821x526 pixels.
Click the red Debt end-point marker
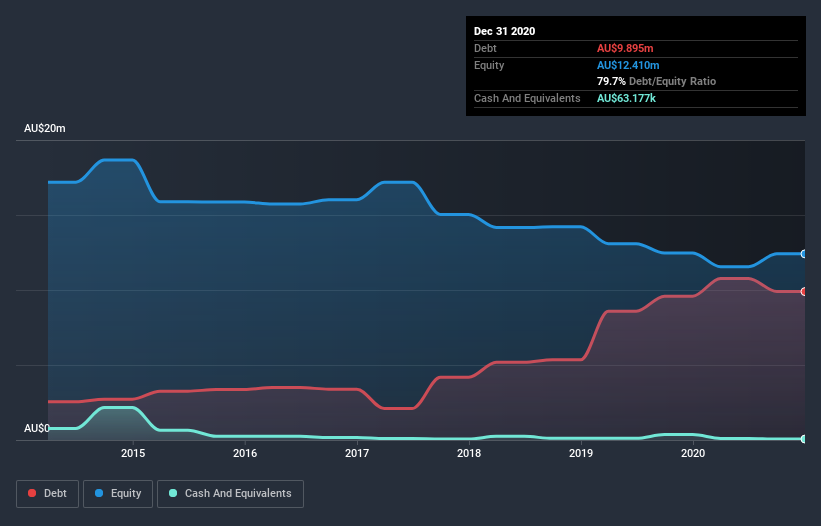[x=804, y=292]
